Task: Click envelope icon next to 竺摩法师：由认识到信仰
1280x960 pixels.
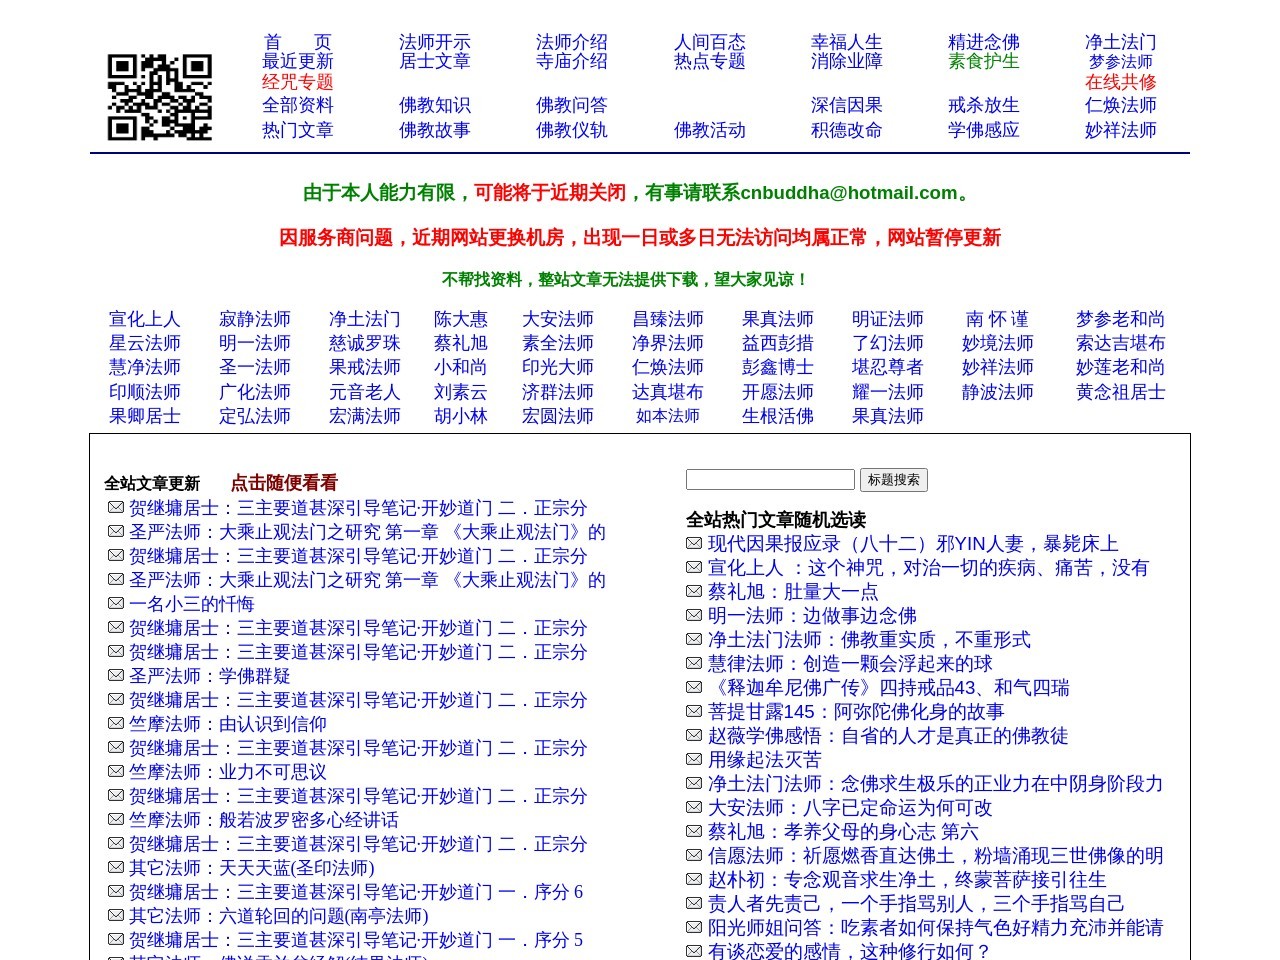Action: tap(115, 722)
